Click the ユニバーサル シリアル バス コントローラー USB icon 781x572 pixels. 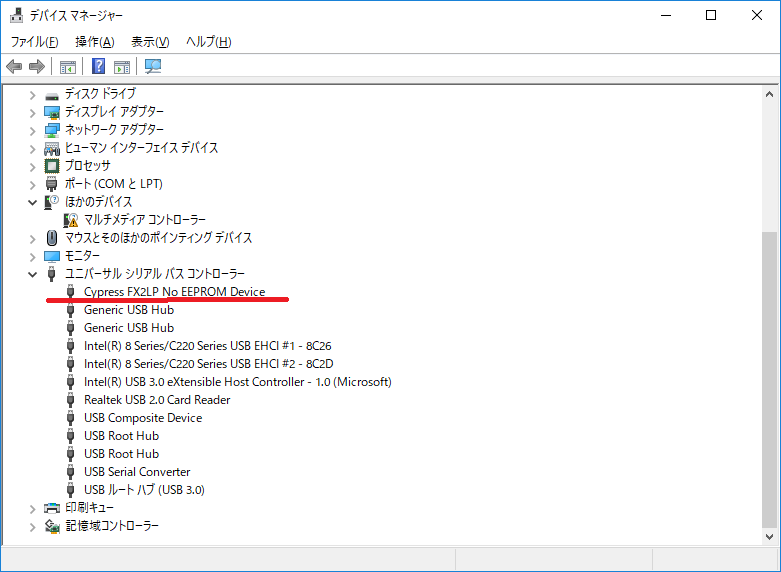click(51, 274)
